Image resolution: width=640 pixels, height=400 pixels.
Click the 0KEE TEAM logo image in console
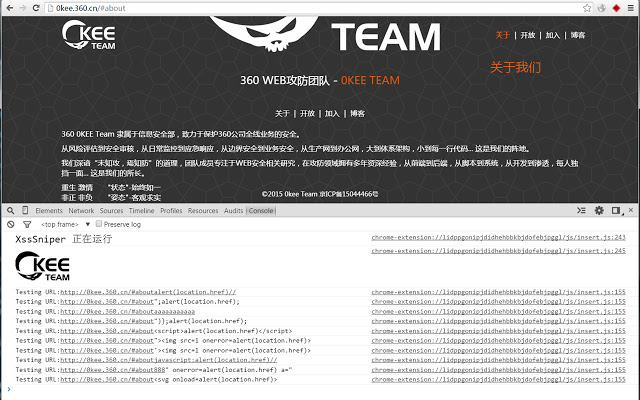[x=42, y=266]
